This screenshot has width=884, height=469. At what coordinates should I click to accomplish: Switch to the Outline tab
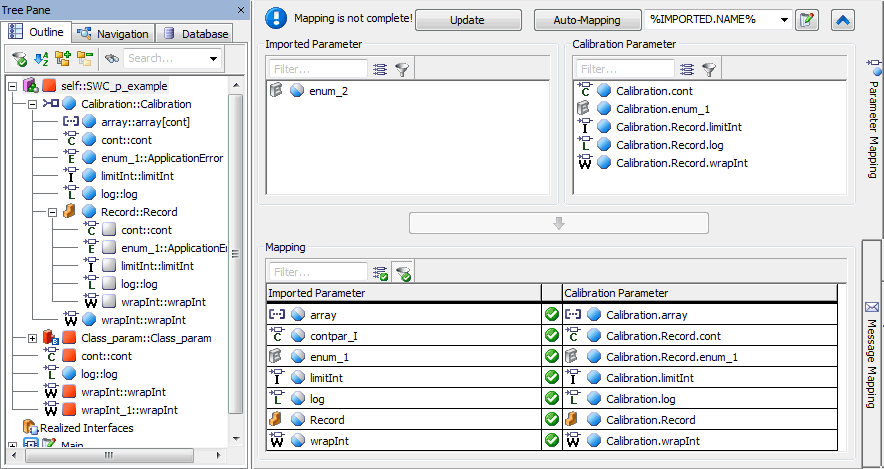pyautogui.click(x=37, y=32)
